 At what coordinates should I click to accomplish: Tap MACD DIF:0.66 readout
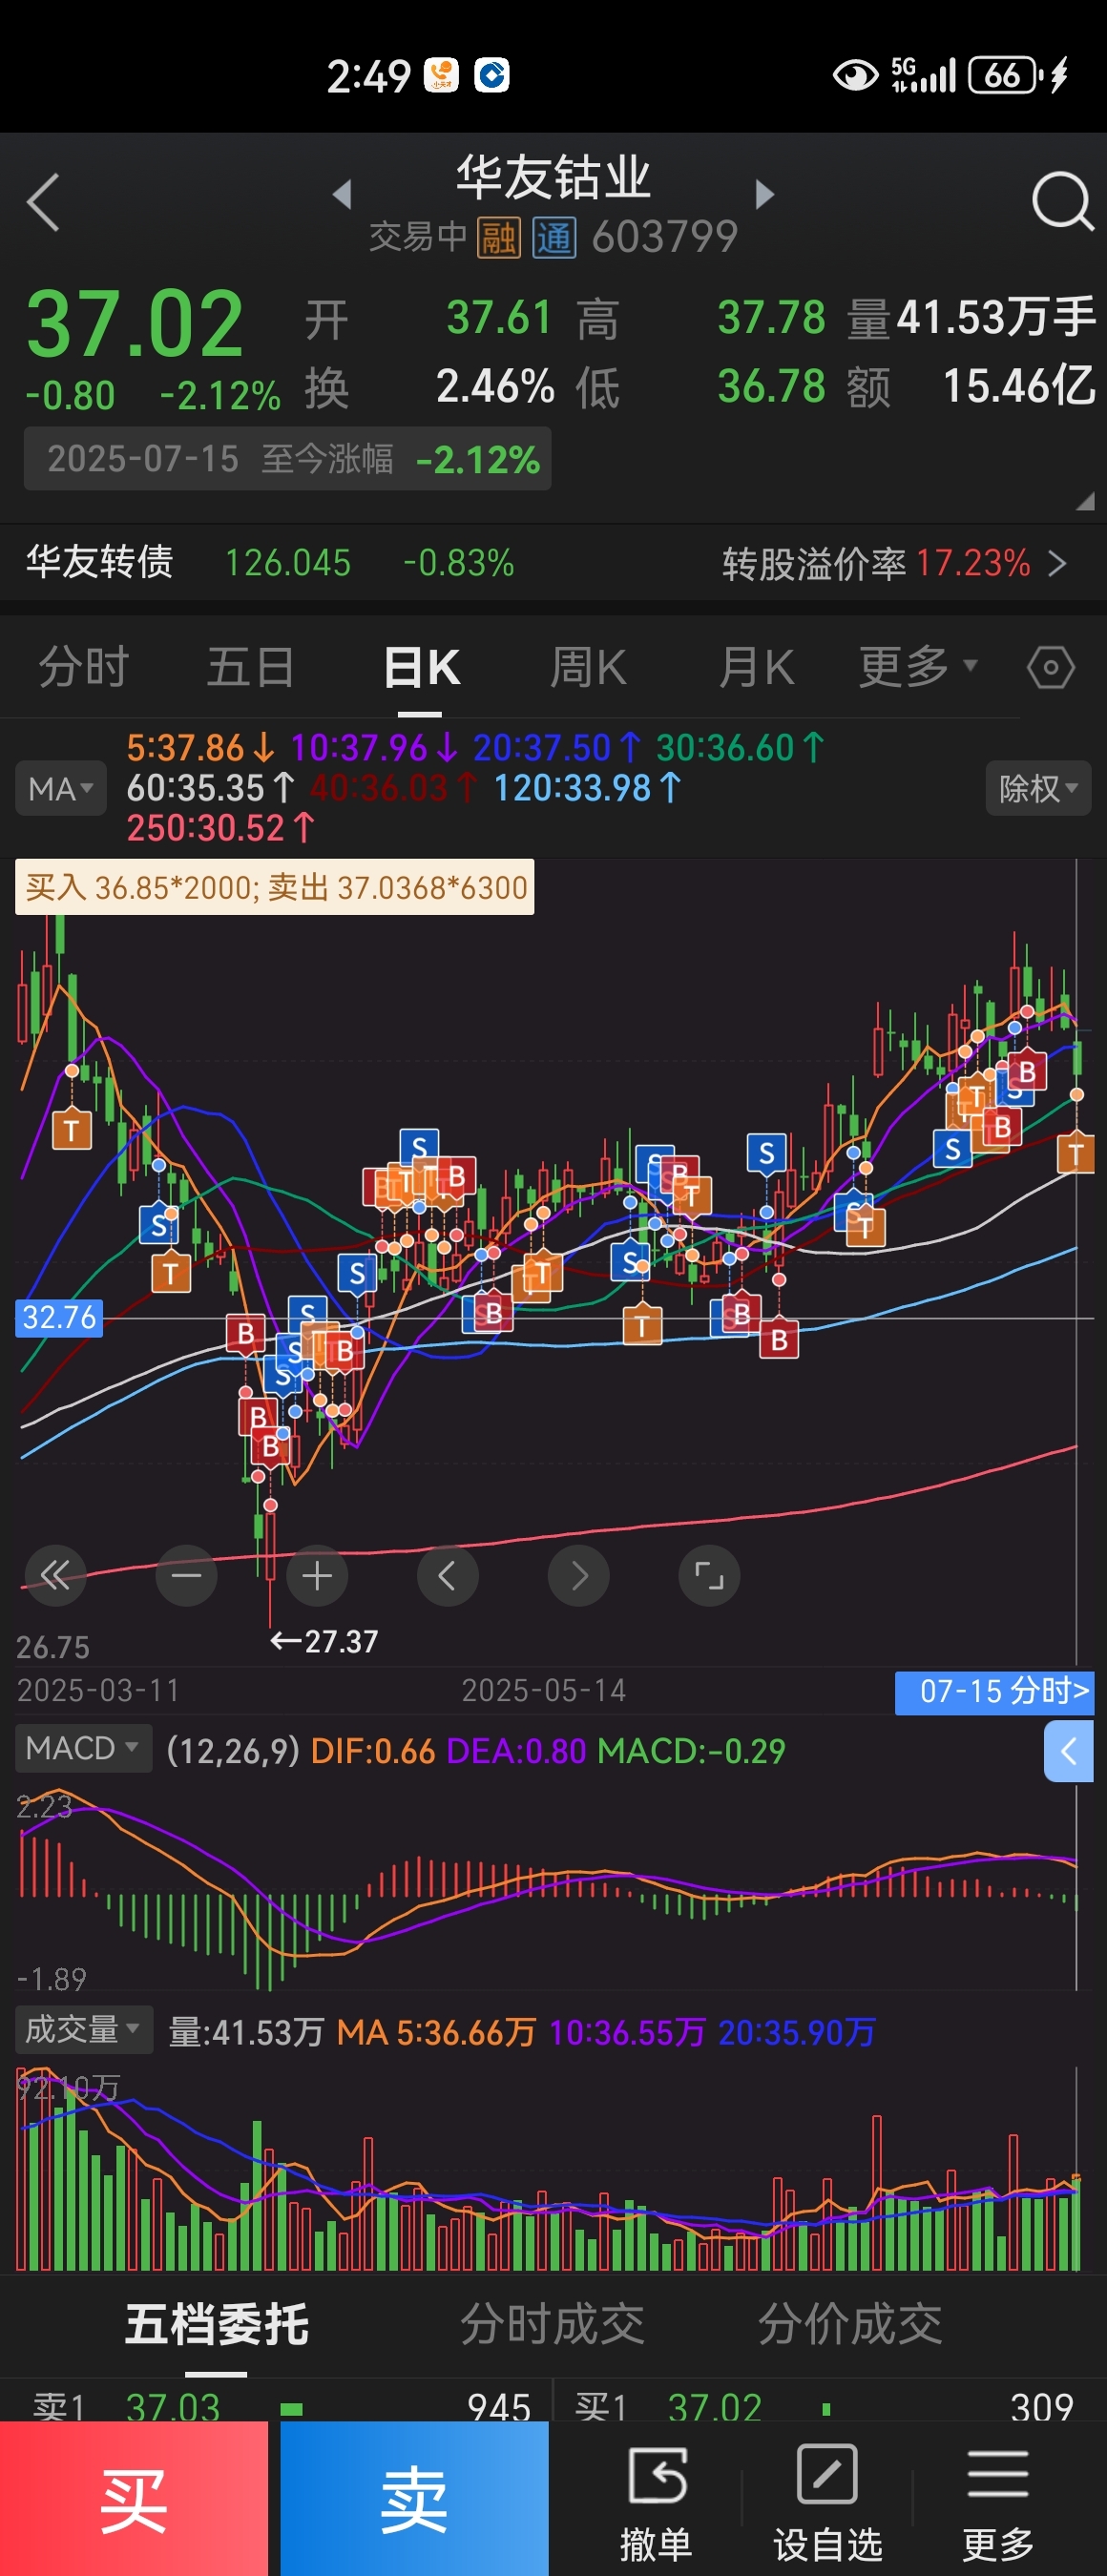coord(373,1751)
